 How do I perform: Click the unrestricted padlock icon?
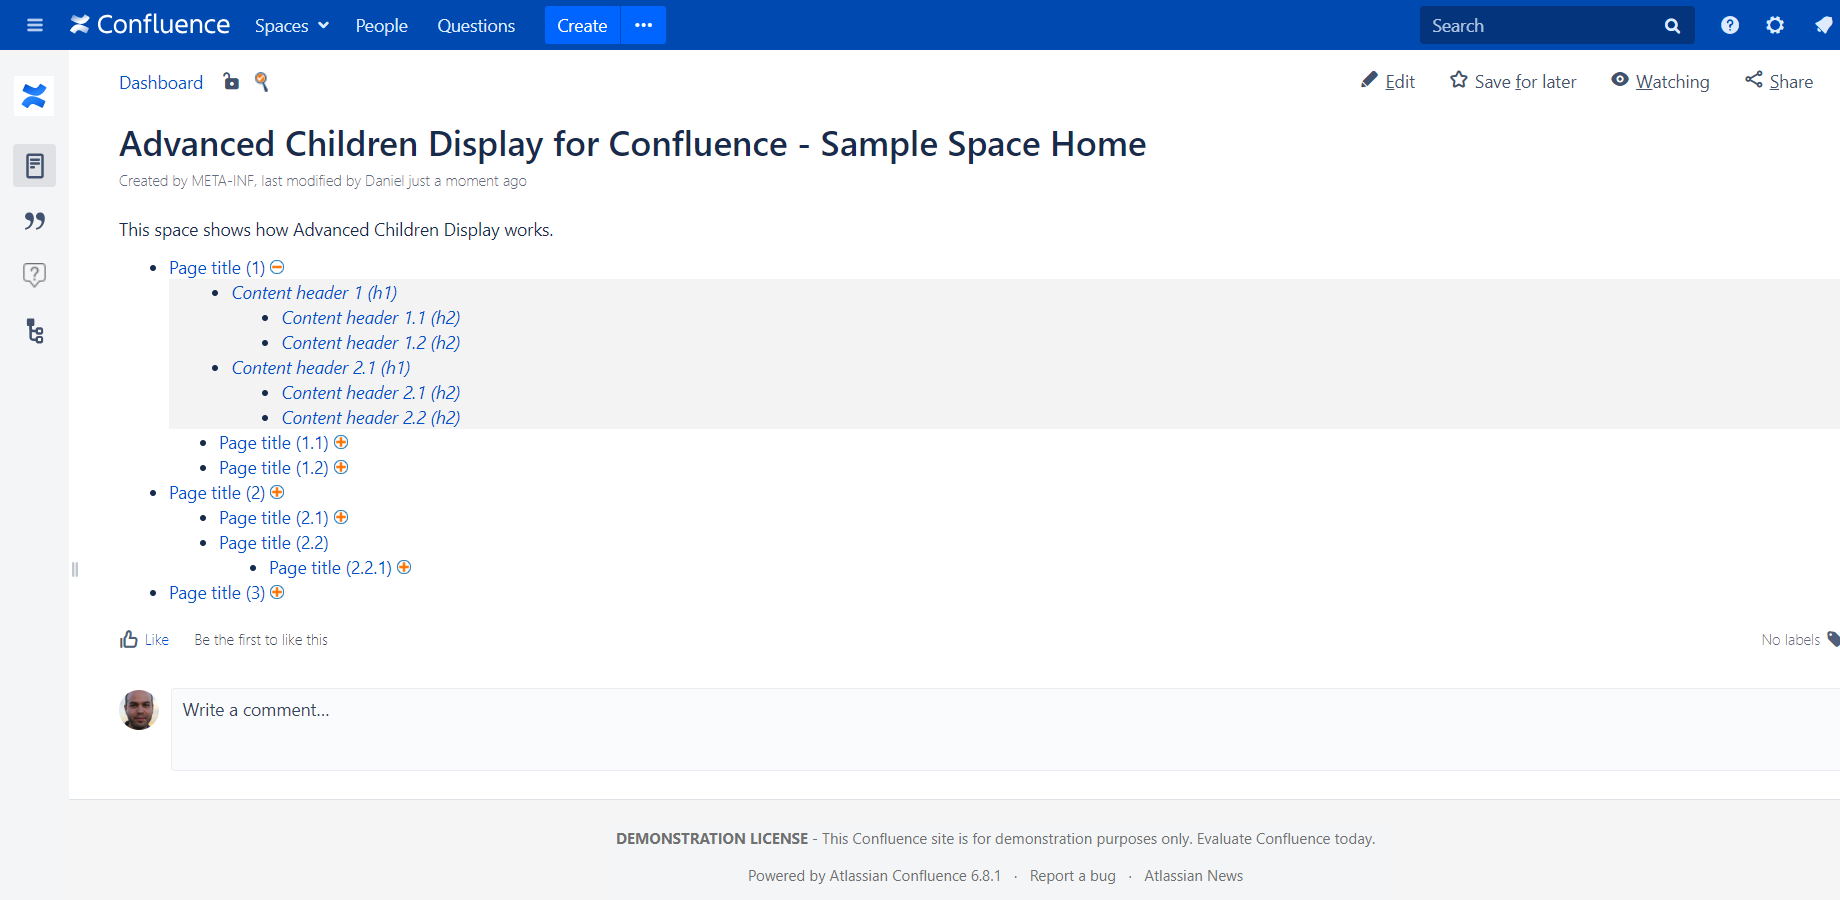(230, 82)
